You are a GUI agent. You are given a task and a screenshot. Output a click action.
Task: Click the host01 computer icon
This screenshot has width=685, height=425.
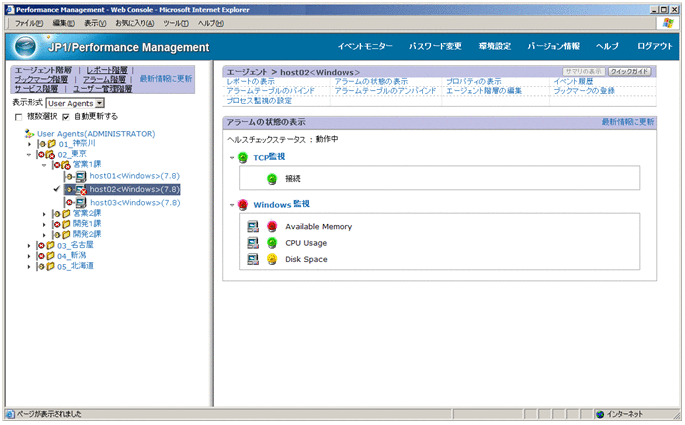pyautogui.click(x=81, y=176)
